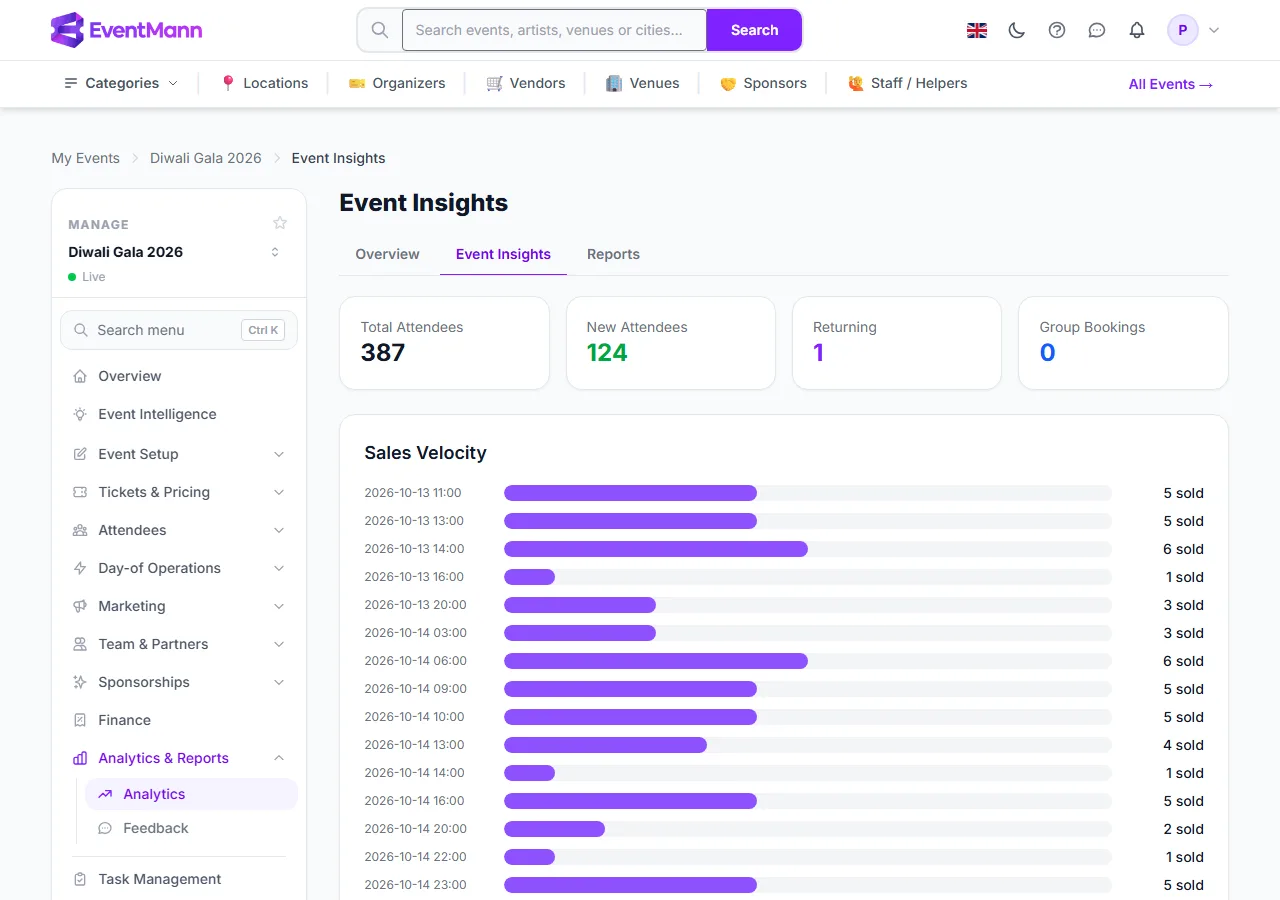
Task: Go to Locations in nav bar
Action: tap(264, 83)
